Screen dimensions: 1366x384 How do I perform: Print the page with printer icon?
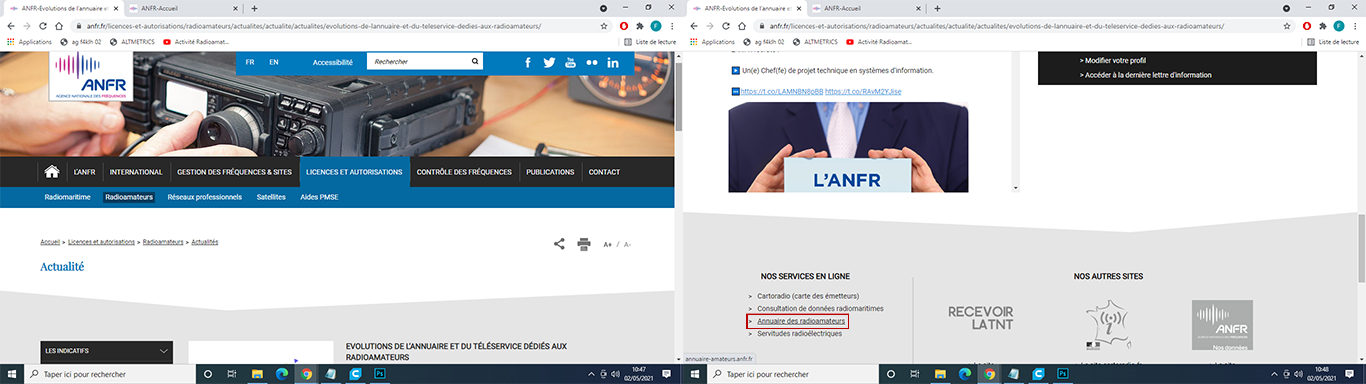(x=584, y=243)
